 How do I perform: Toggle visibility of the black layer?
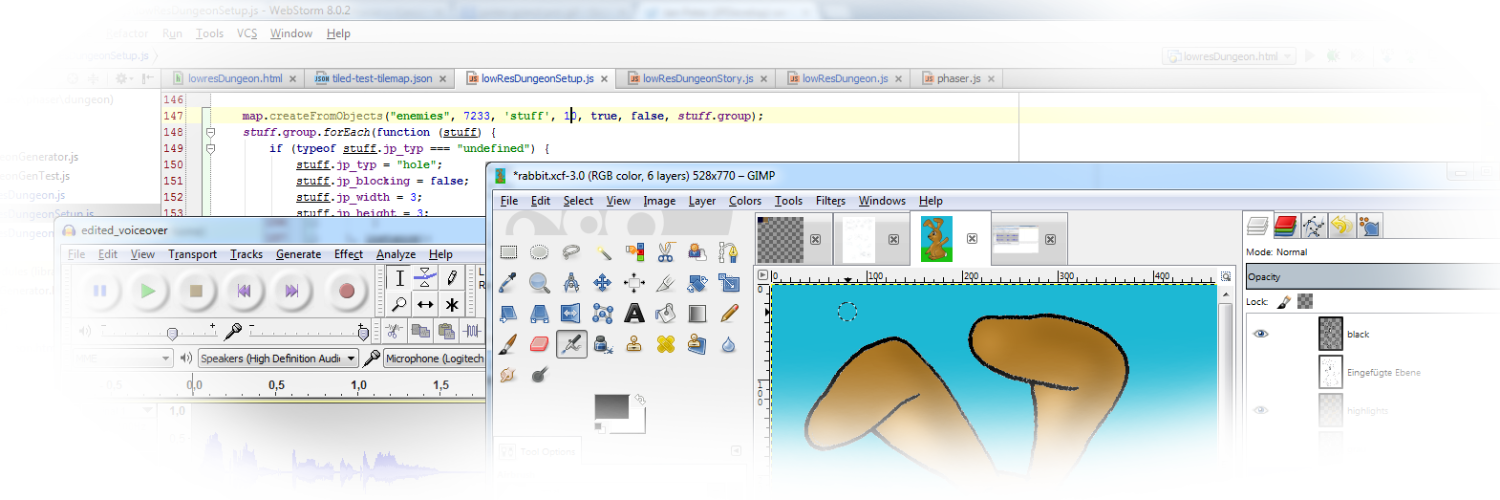pos(1262,334)
